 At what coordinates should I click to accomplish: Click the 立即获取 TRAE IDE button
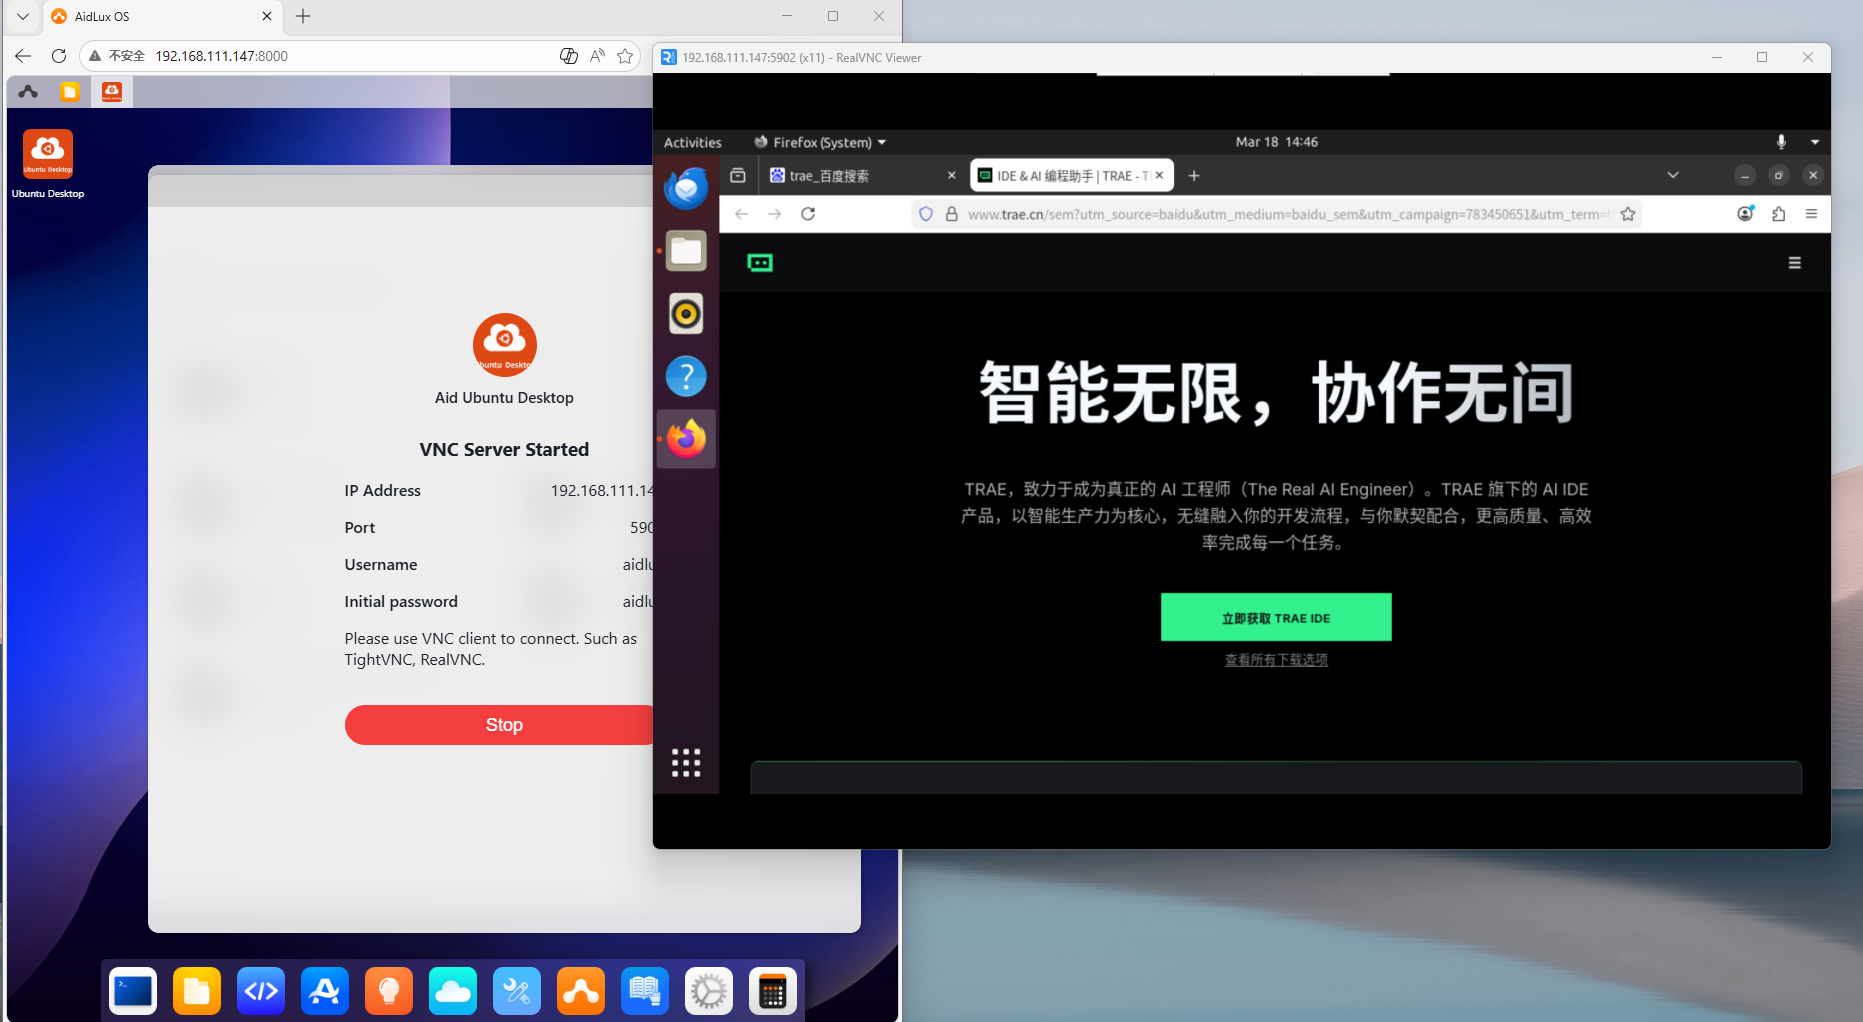click(1276, 617)
